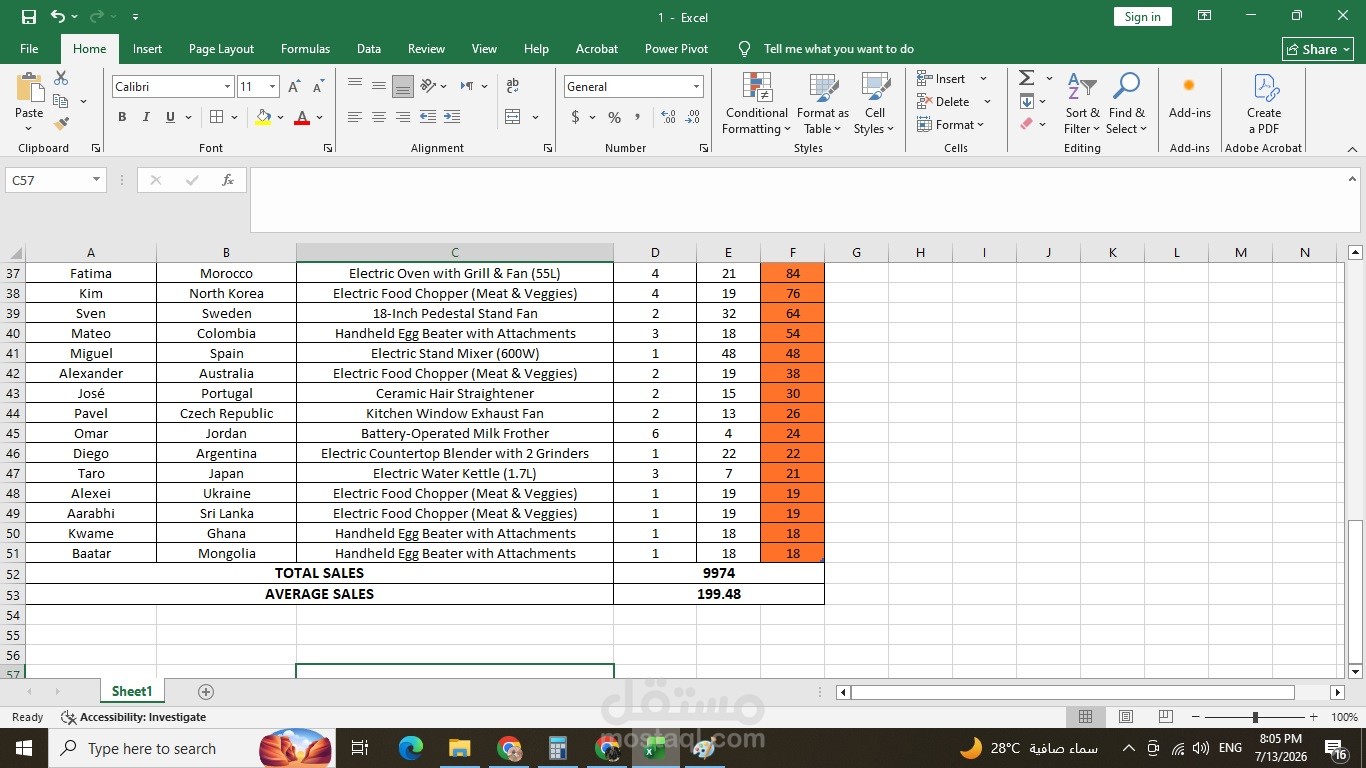Open the font name Calibri dropdown
This screenshot has width=1366, height=768.
point(227,87)
